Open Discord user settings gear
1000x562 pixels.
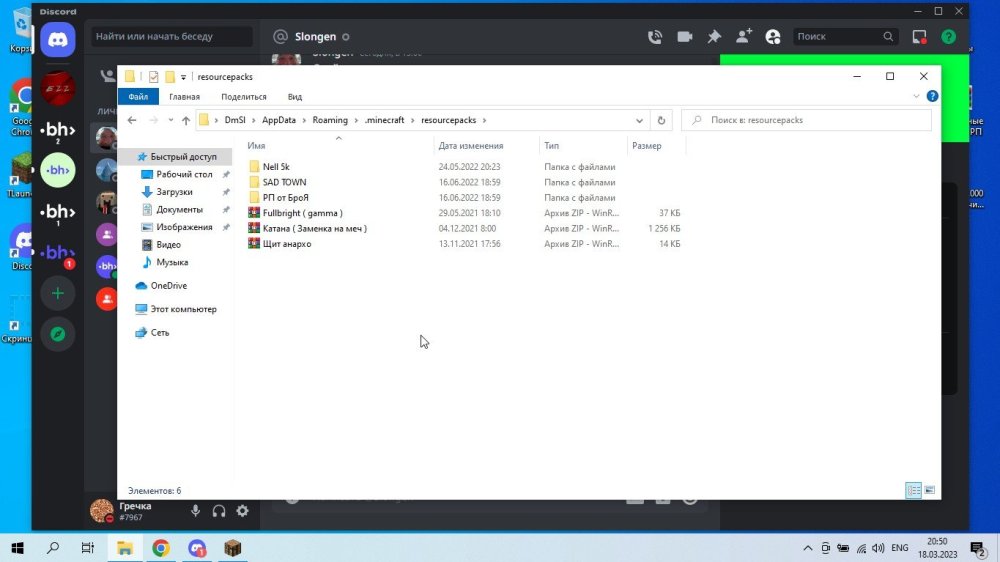click(x=242, y=511)
